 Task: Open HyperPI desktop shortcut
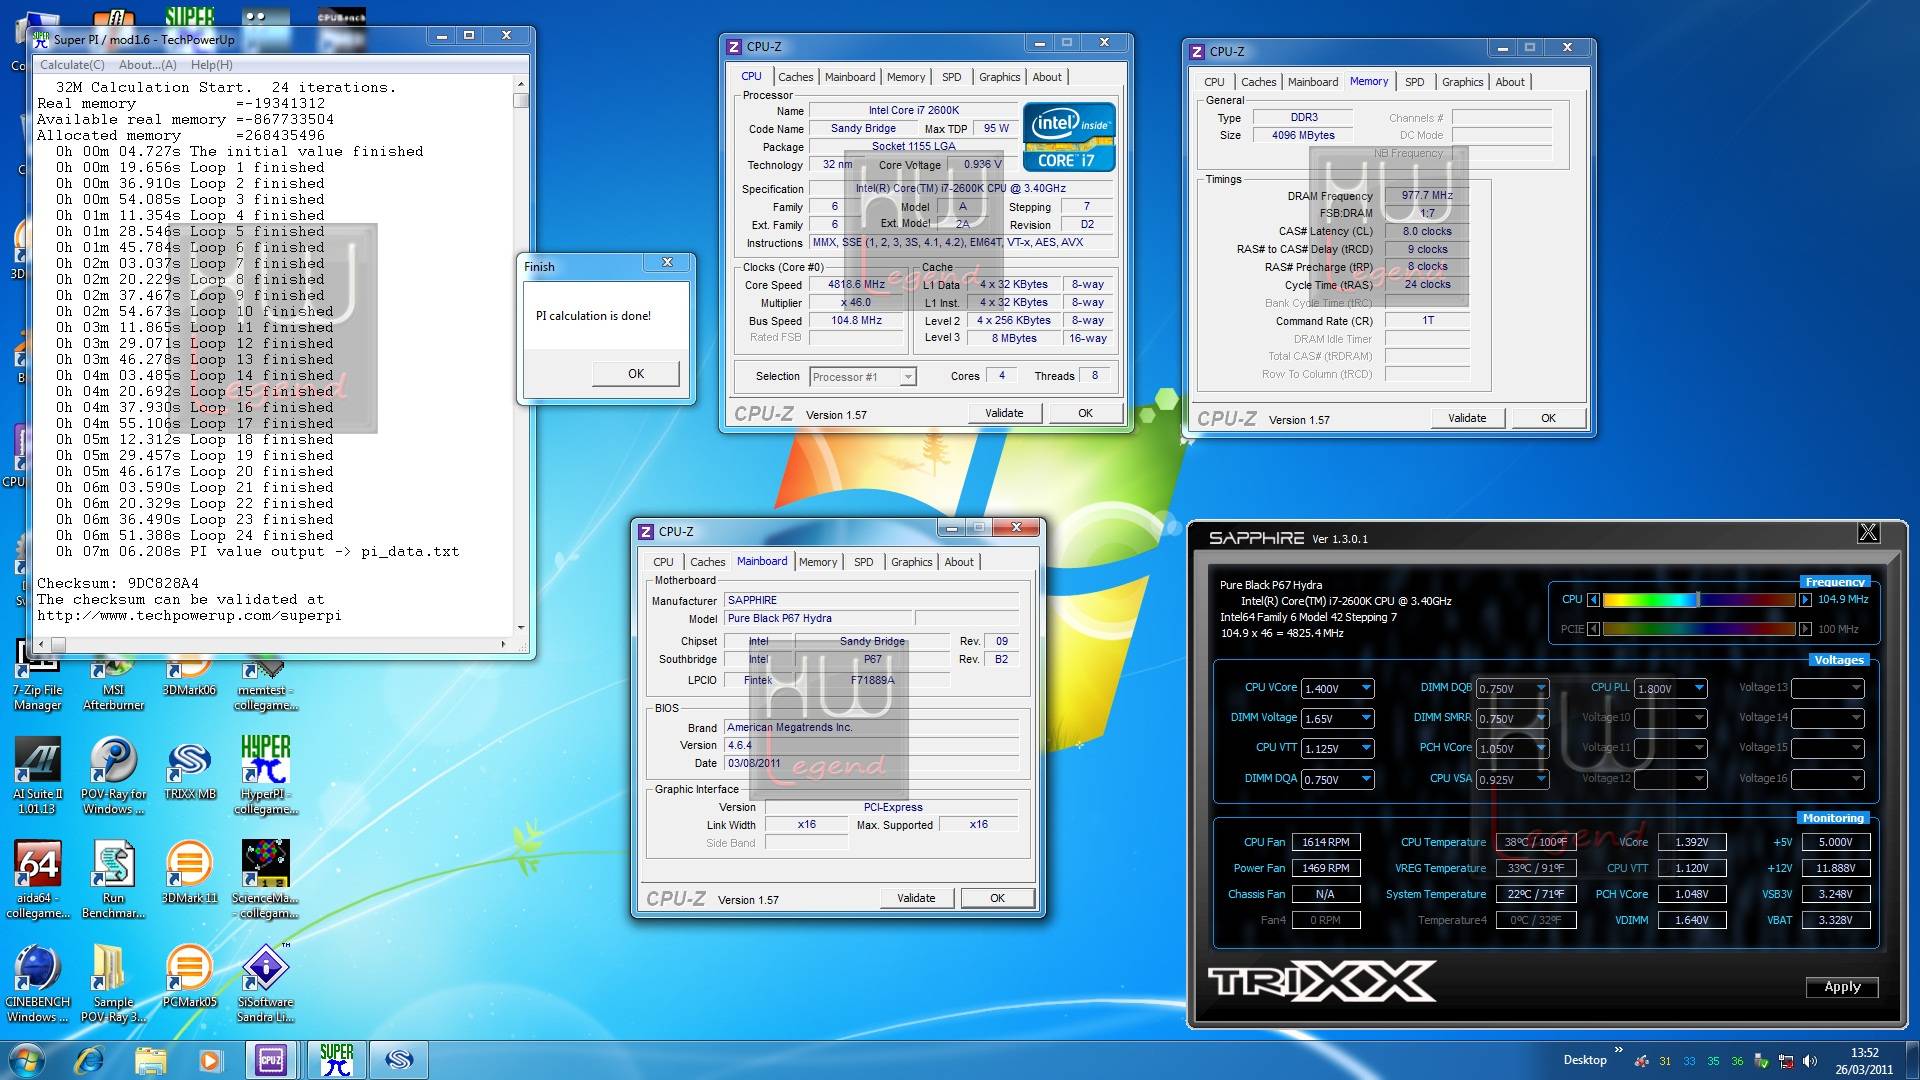pos(266,776)
